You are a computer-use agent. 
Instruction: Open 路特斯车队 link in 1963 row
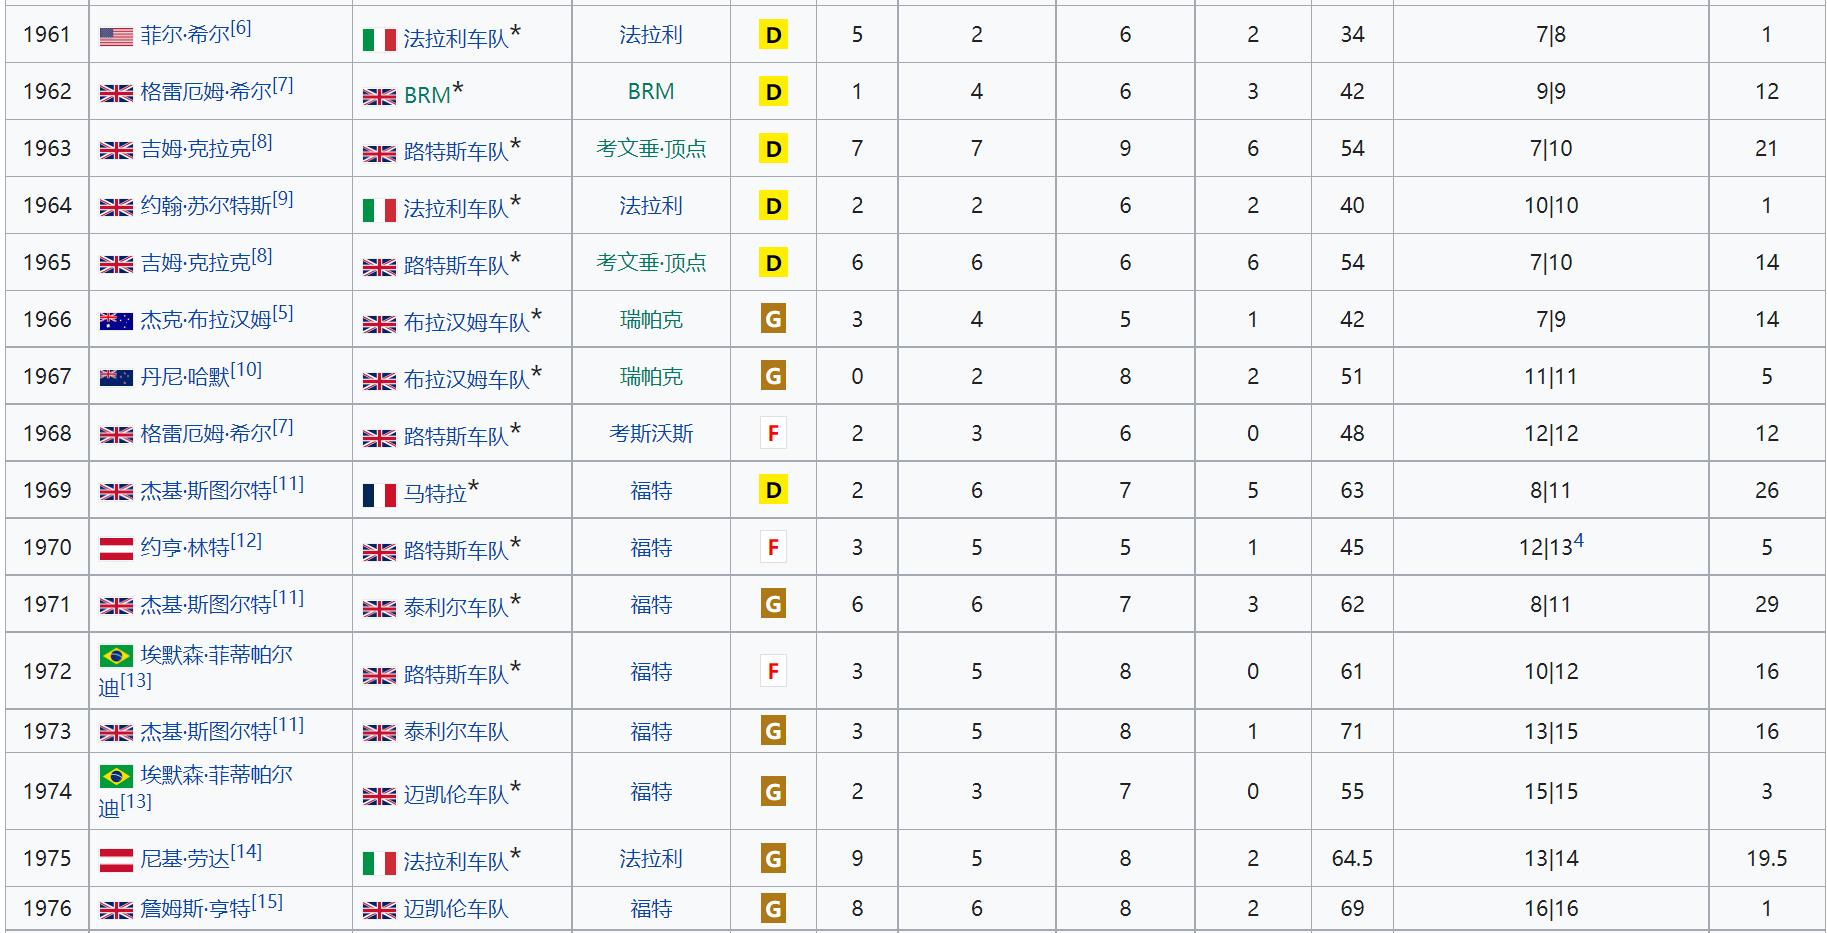click(456, 152)
